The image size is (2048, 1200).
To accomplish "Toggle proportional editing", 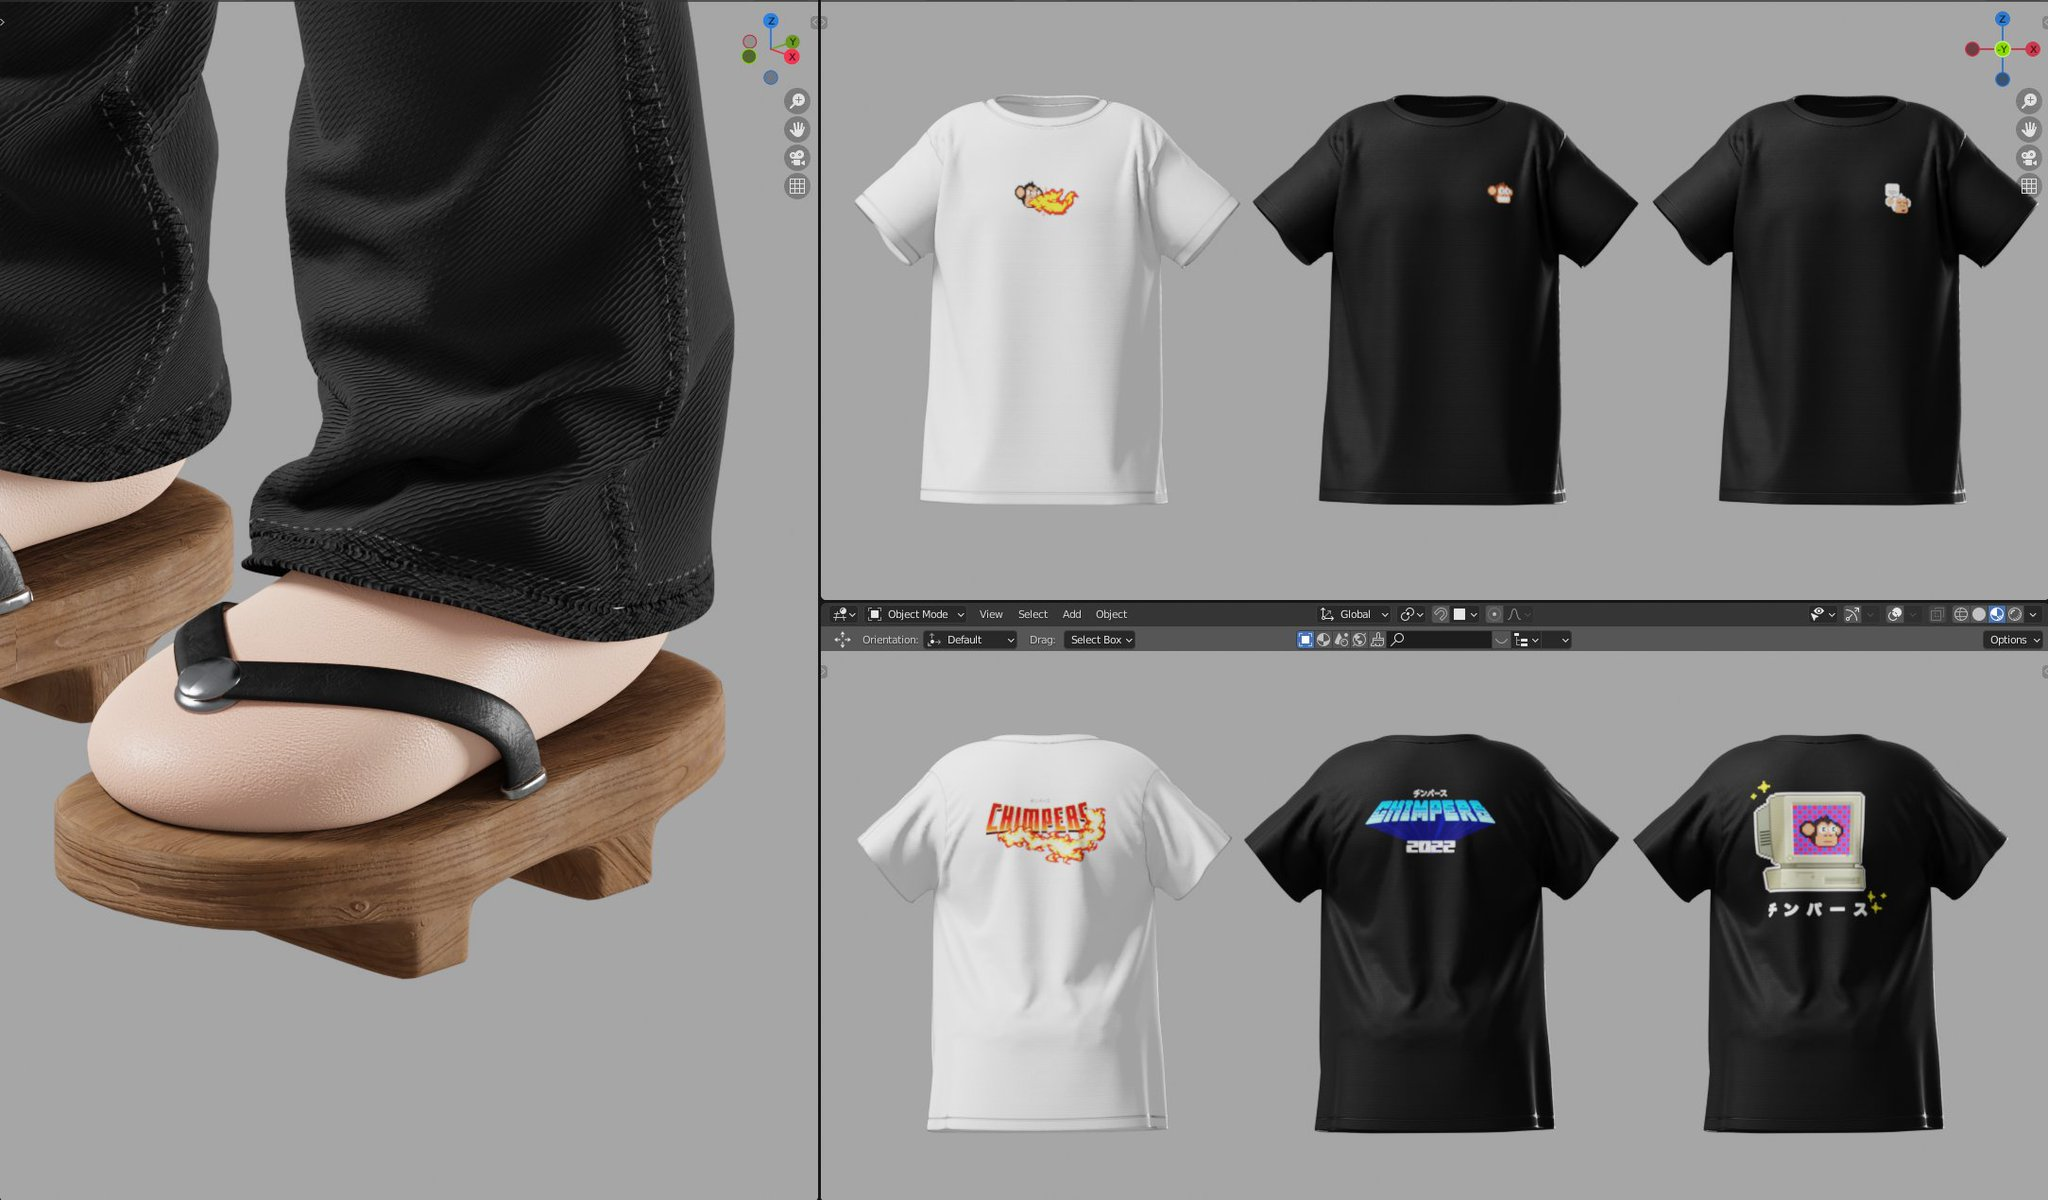I will tap(1494, 614).
